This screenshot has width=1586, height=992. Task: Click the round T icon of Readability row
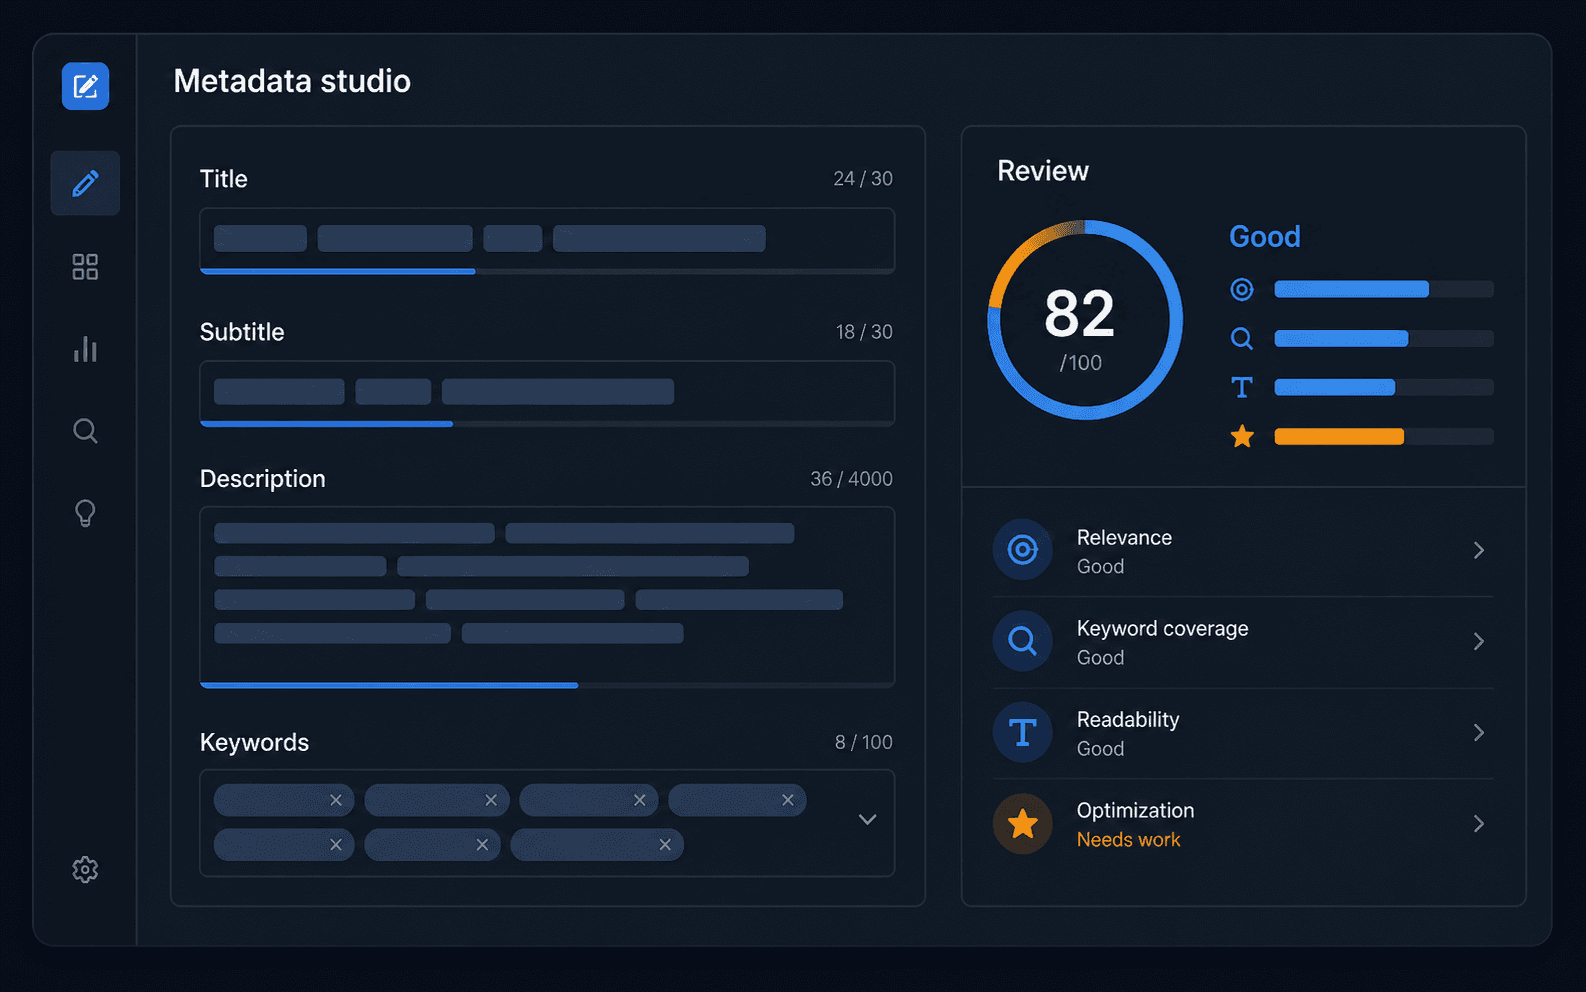(x=1022, y=732)
